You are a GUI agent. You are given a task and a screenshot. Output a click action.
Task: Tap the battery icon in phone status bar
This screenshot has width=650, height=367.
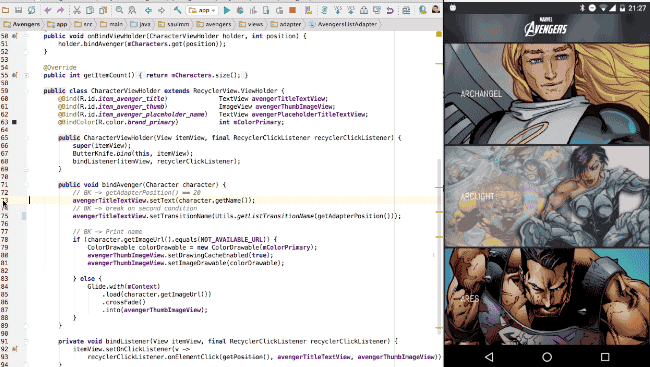pos(623,8)
